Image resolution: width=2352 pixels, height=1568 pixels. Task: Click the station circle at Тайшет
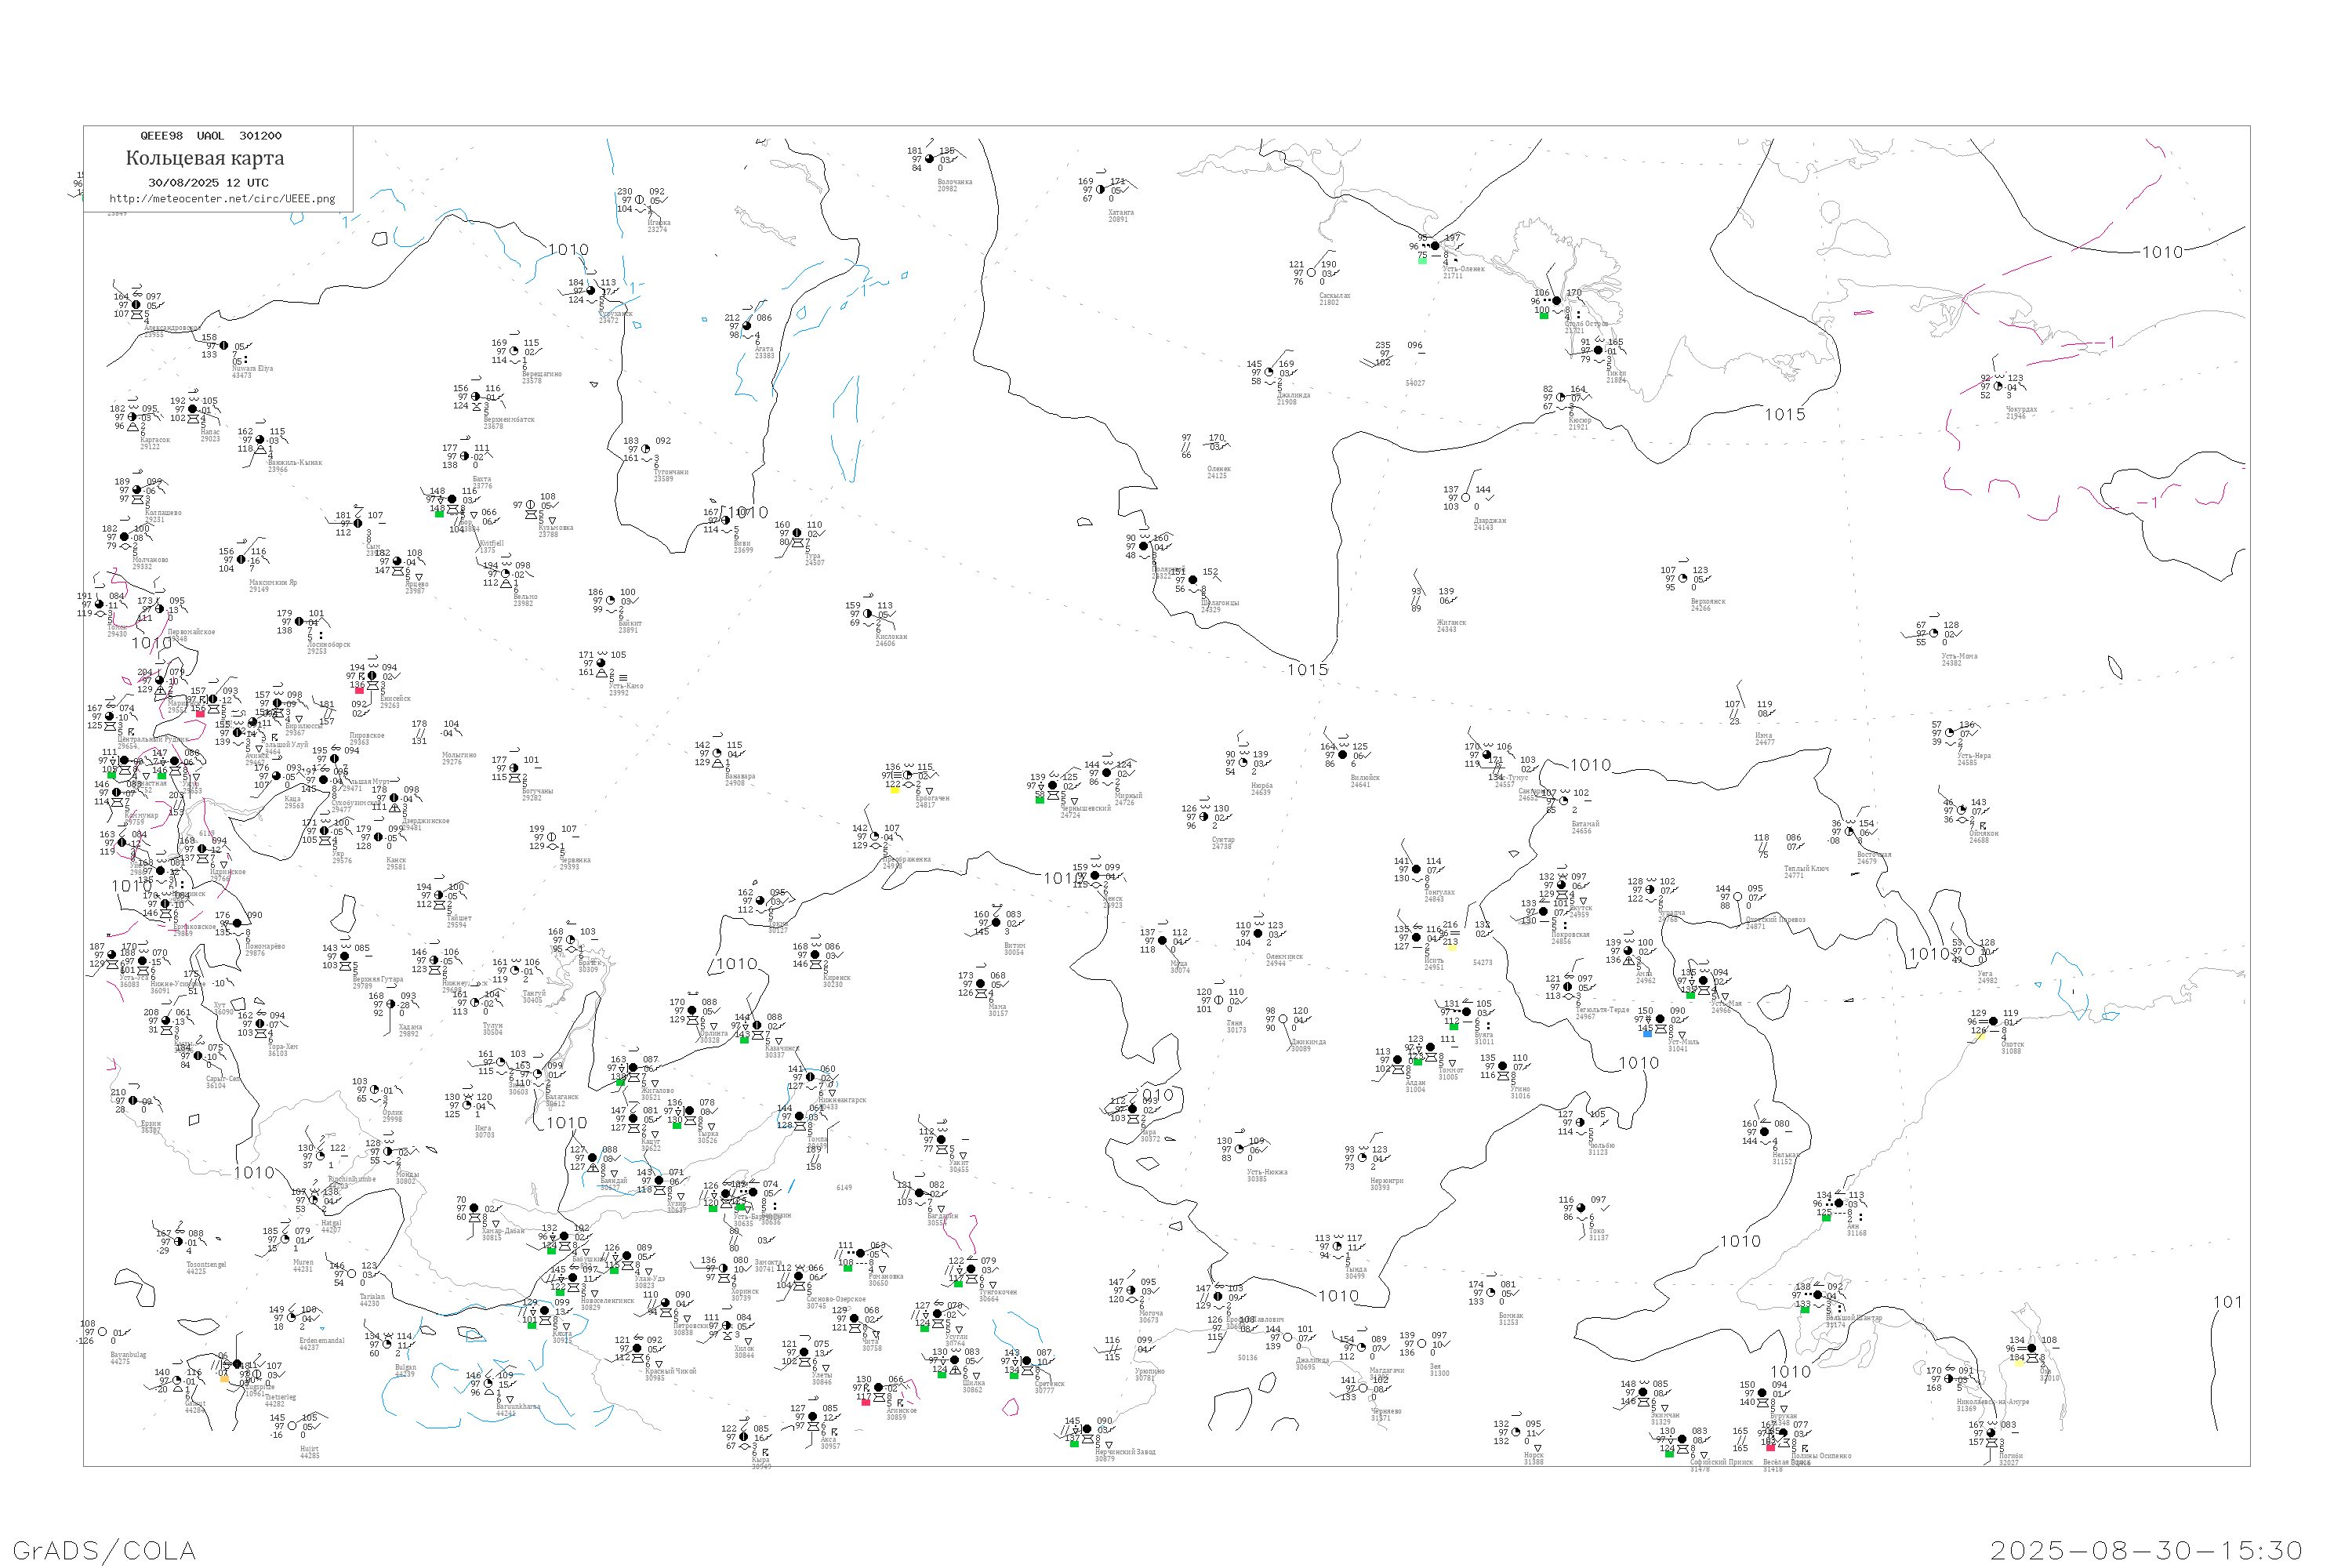tap(440, 896)
